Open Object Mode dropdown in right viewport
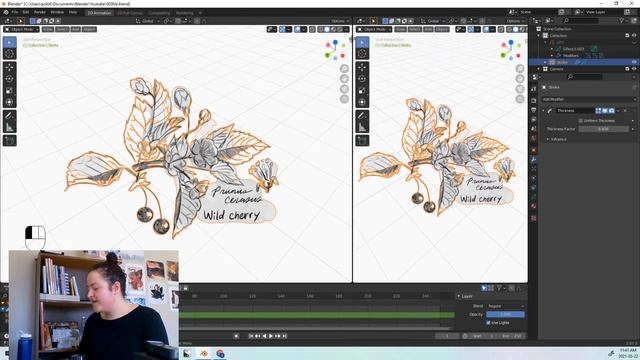Image resolution: width=640 pixels, height=360 pixels. point(374,29)
